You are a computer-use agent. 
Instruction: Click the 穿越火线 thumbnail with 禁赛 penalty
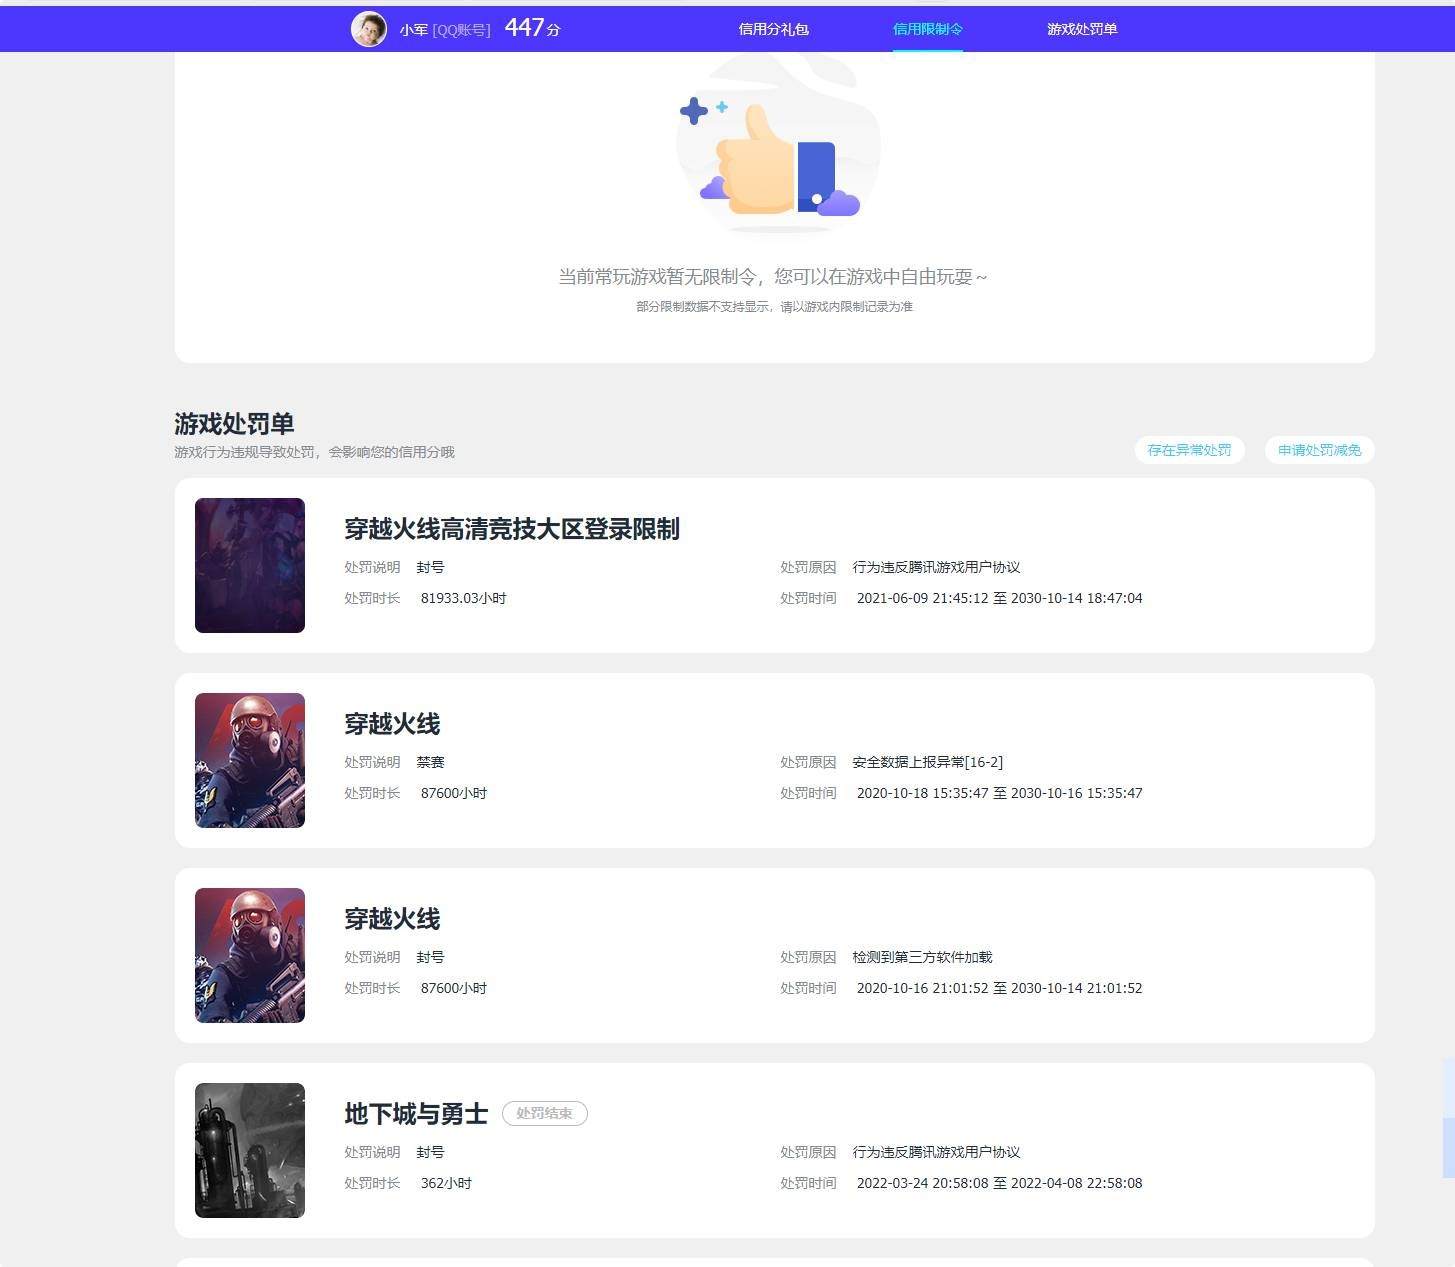click(250, 760)
